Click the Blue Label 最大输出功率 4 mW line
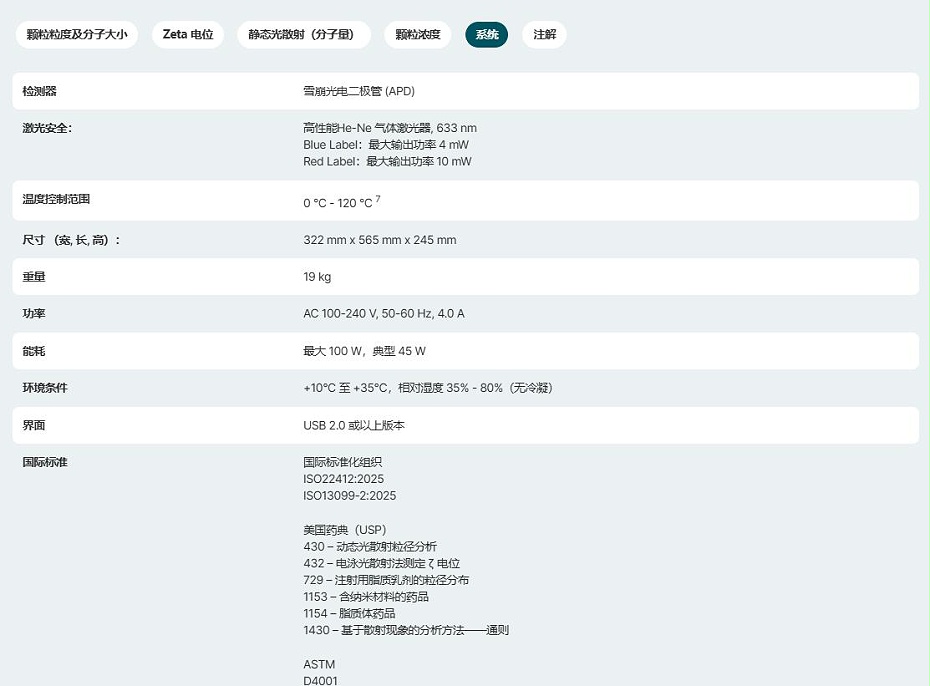This screenshot has height=686, width=930. tap(384, 145)
